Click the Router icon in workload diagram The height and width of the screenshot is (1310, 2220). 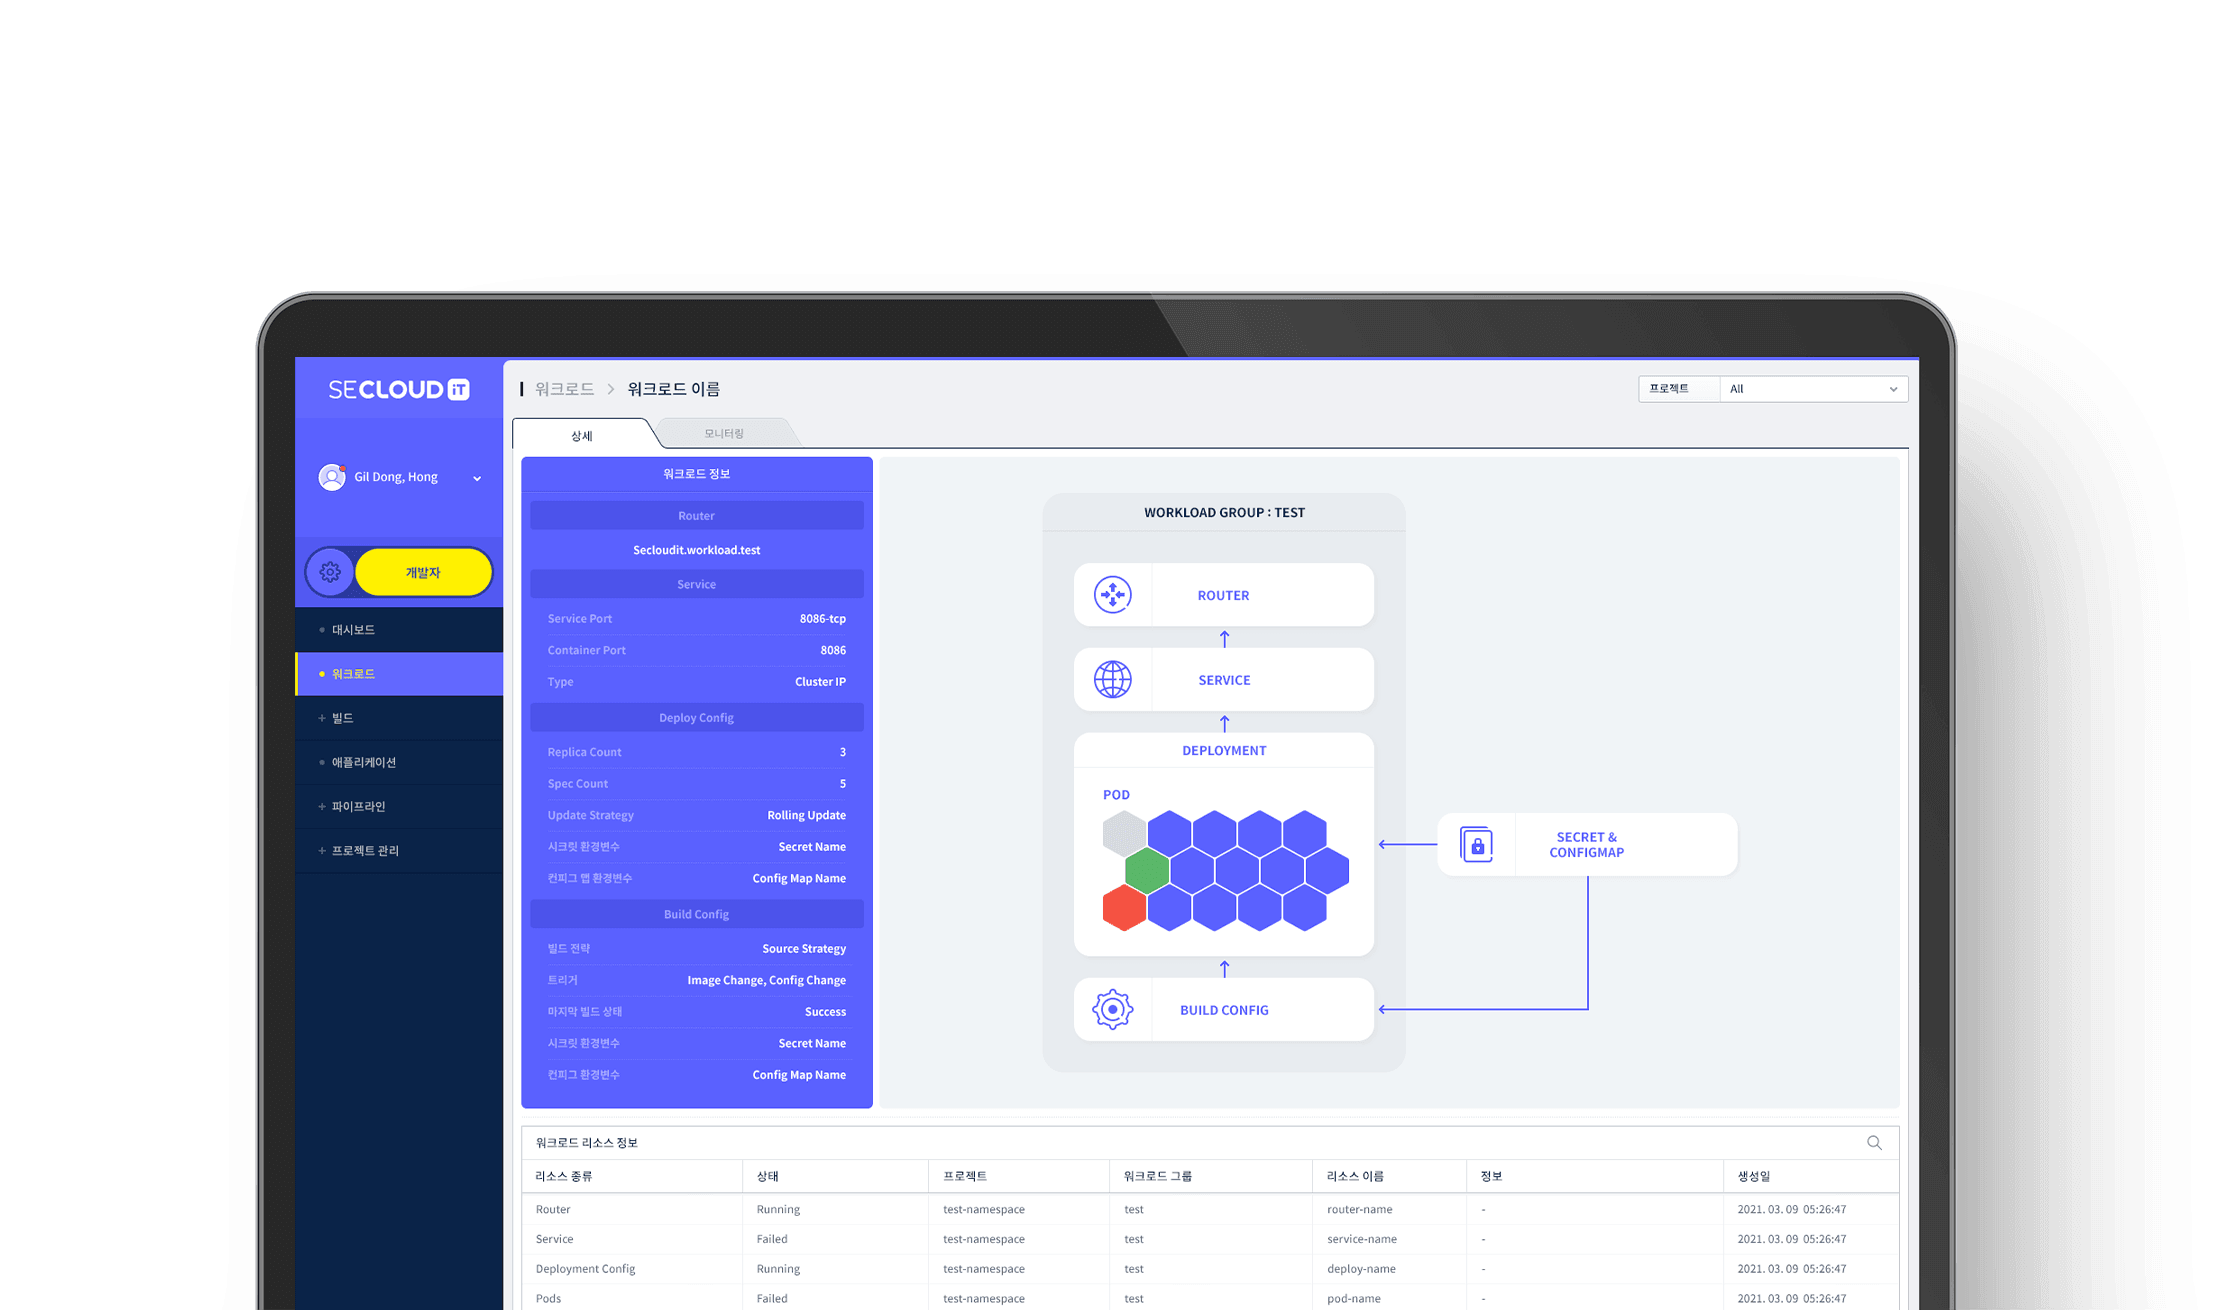1112,595
